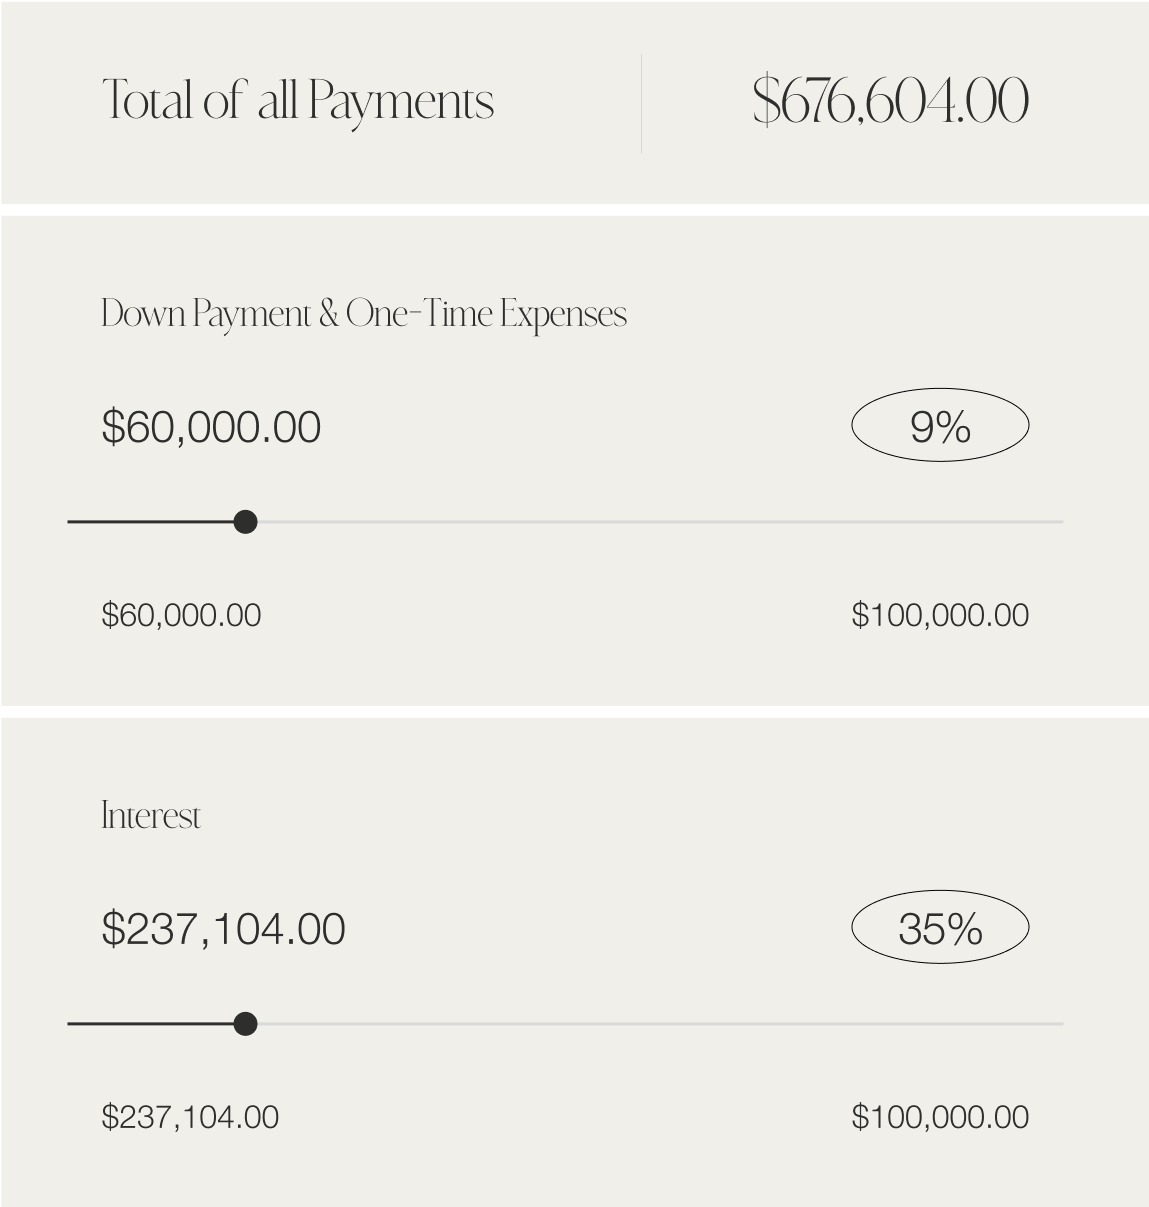The height and width of the screenshot is (1207, 1149).
Task: Click the Down Payment slider handle
Action: pyautogui.click(x=245, y=522)
